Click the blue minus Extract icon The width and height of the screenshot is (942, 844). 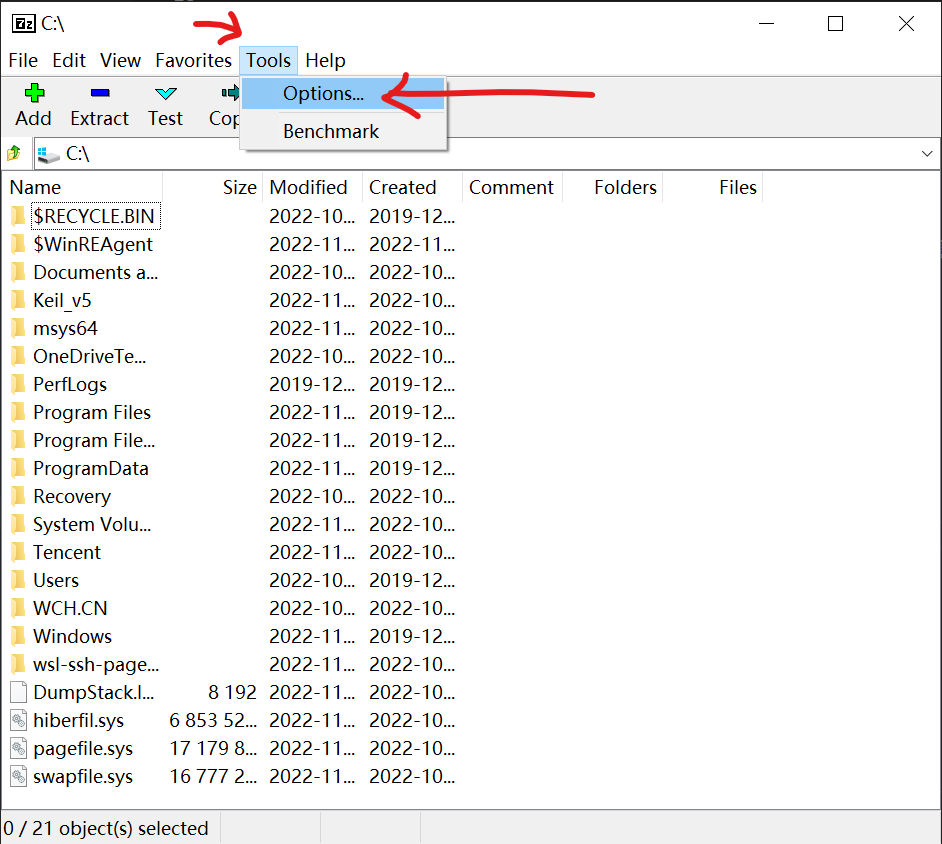pos(99,94)
